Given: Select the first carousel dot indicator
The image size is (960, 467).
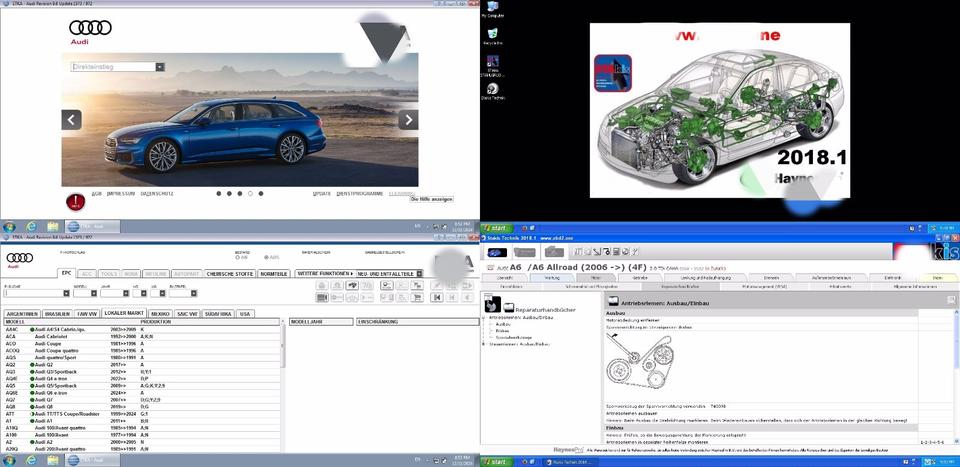Looking at the screenshot, I should pos(219,193).
